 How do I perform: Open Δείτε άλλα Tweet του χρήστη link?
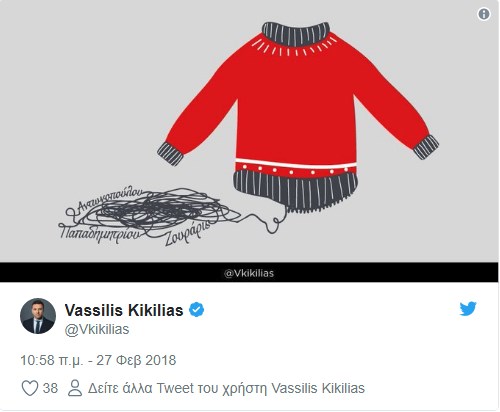(x=226, y=388)
